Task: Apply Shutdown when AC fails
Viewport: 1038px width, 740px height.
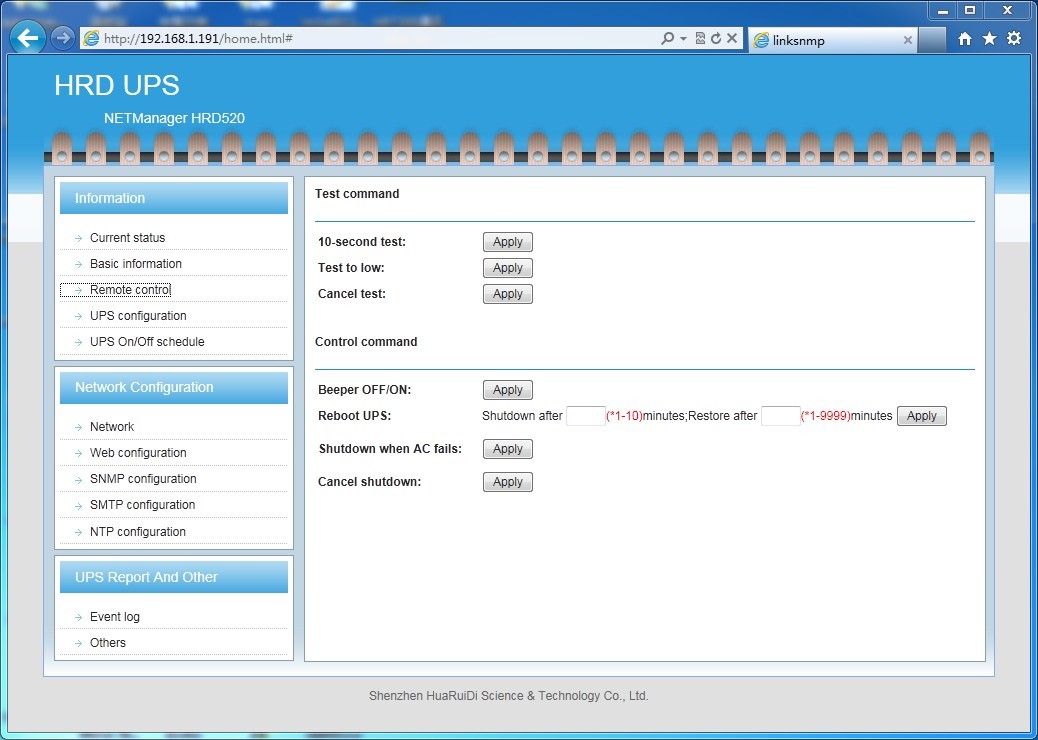Action: [508, 449]
